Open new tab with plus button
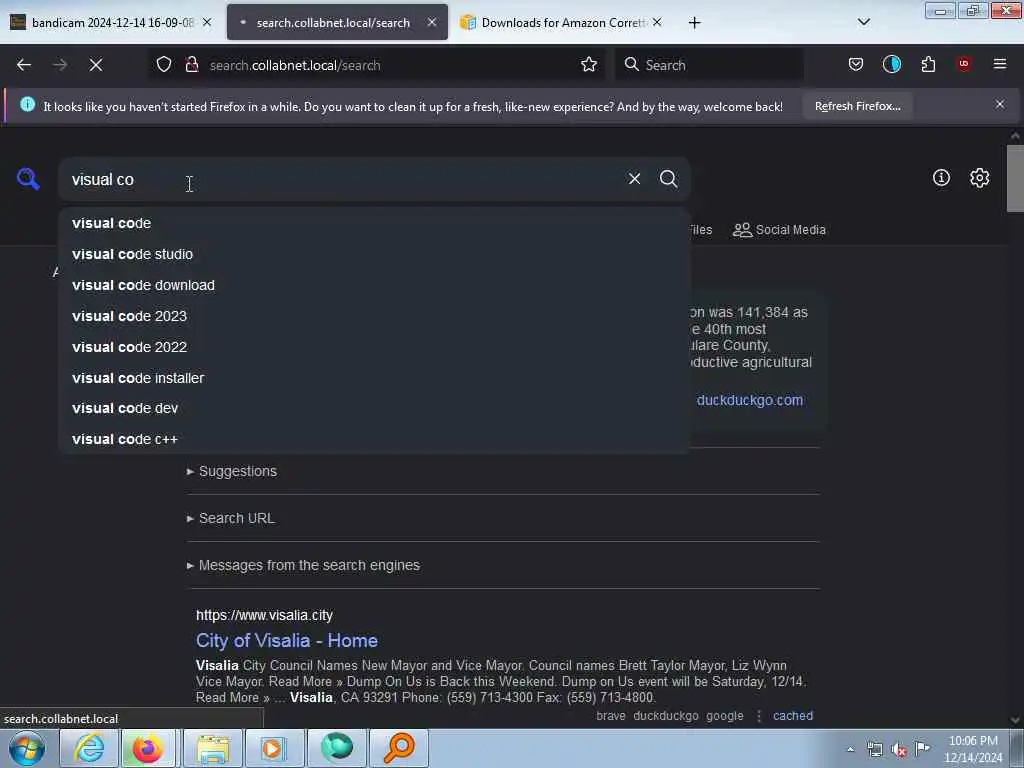1024x768 pixels. click(694, 23)
